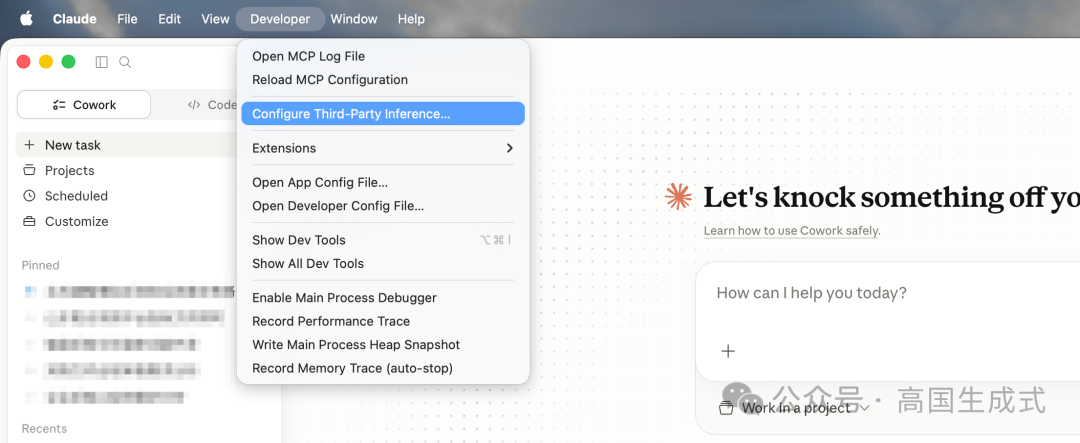This screenshot has height=443, width=1080.
Task: Choose Open App Config File…
Action: point(383,183)
